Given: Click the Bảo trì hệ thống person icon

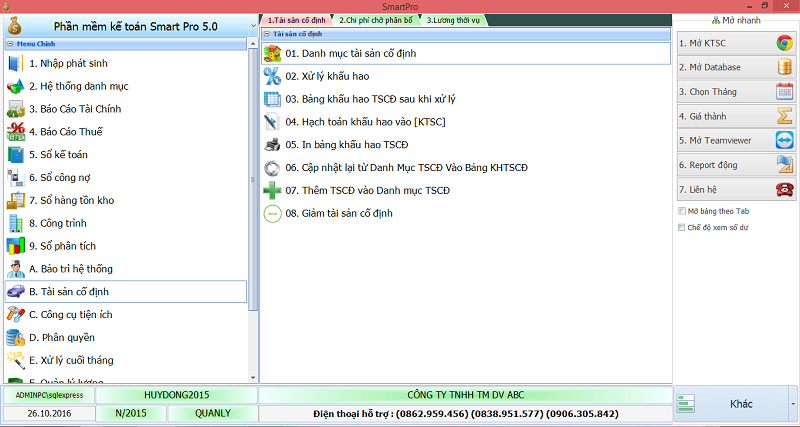Looking at the screenshot, I should click(x=15, y=269).
